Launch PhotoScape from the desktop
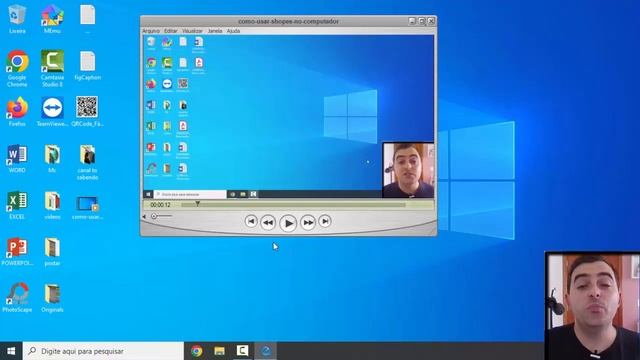Image resolution: width=640 pixels, height=360 pixels. pos(17,298)
